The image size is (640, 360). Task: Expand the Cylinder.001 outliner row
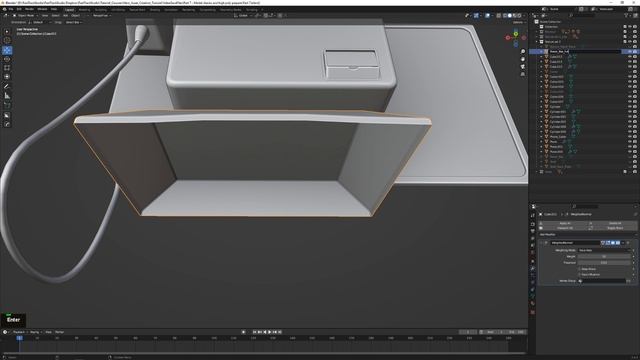coord(542,111)
